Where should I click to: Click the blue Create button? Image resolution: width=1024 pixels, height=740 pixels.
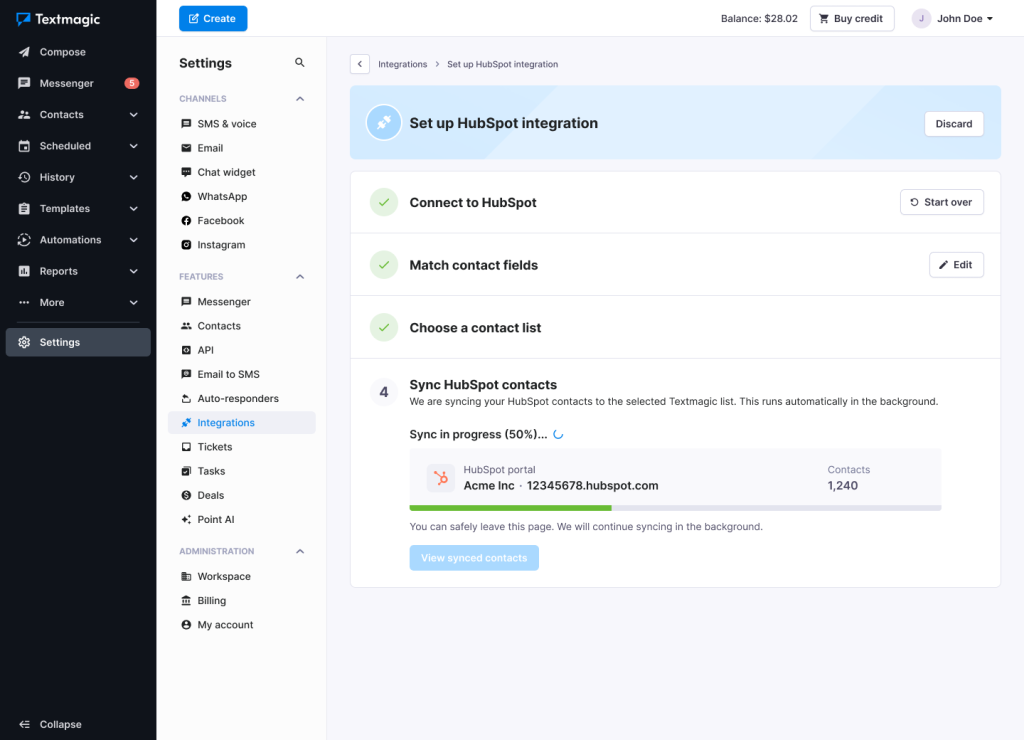pyautogui.click(x=213, y=18)
